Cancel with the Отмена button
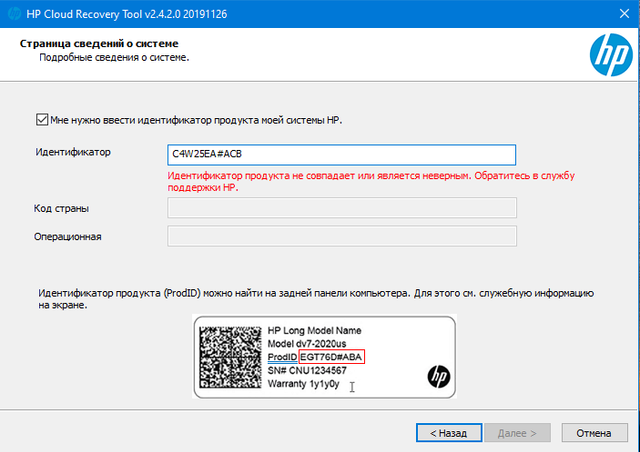Screen dimensions: 640x452 tap(594, 433)
